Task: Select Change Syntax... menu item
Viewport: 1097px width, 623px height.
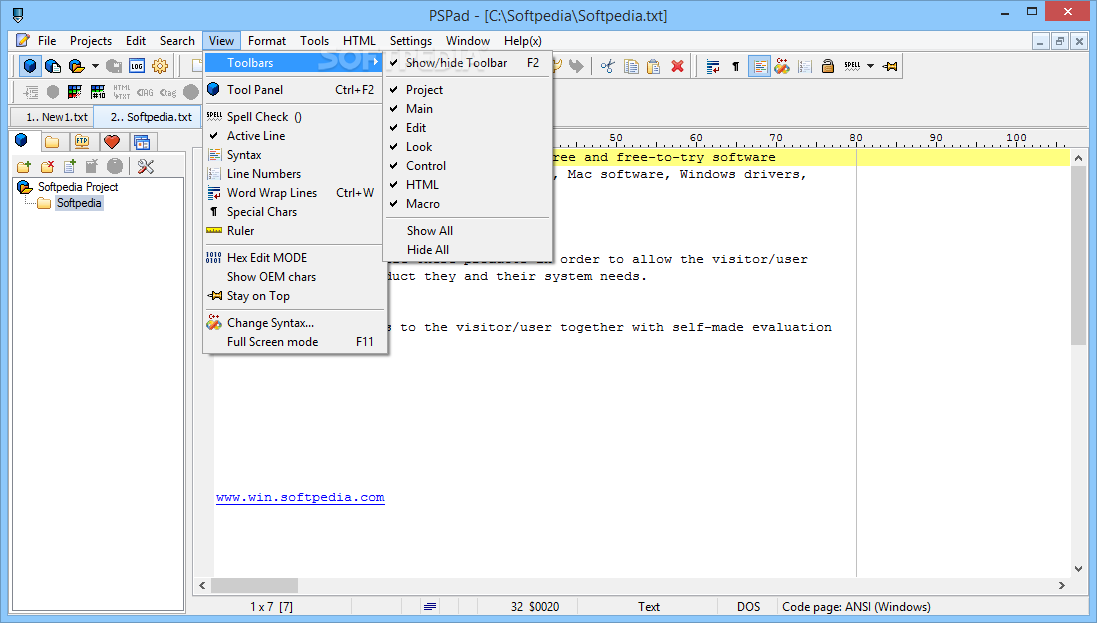Action: click(295, 323)
